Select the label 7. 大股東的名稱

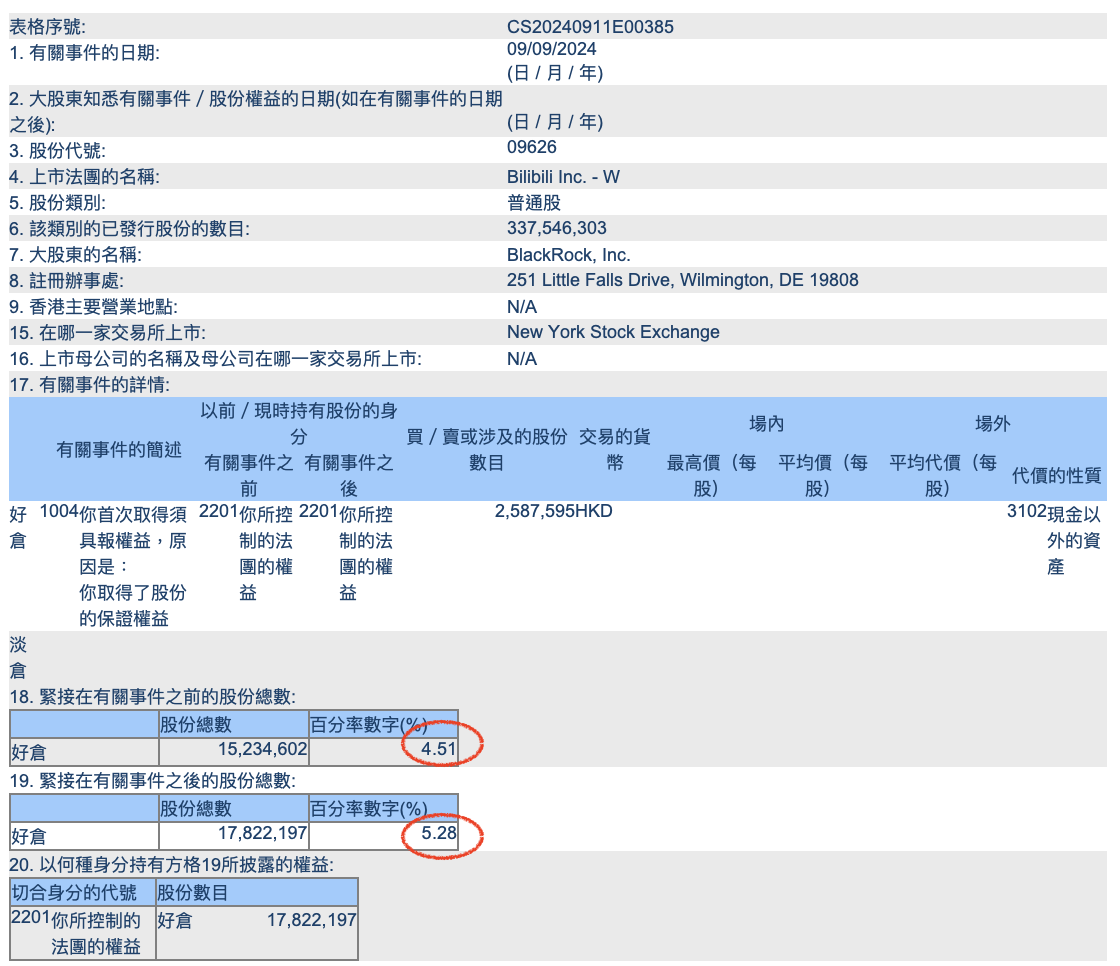coord(76,254)
